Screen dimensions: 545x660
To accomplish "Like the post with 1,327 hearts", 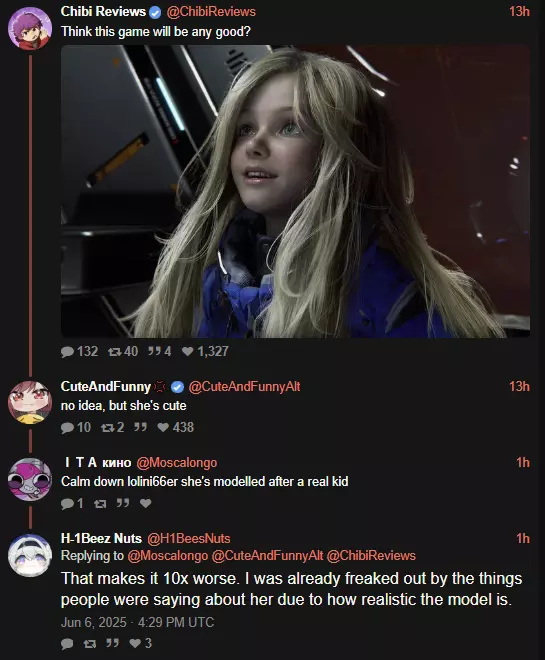I will tap(205, 351).
